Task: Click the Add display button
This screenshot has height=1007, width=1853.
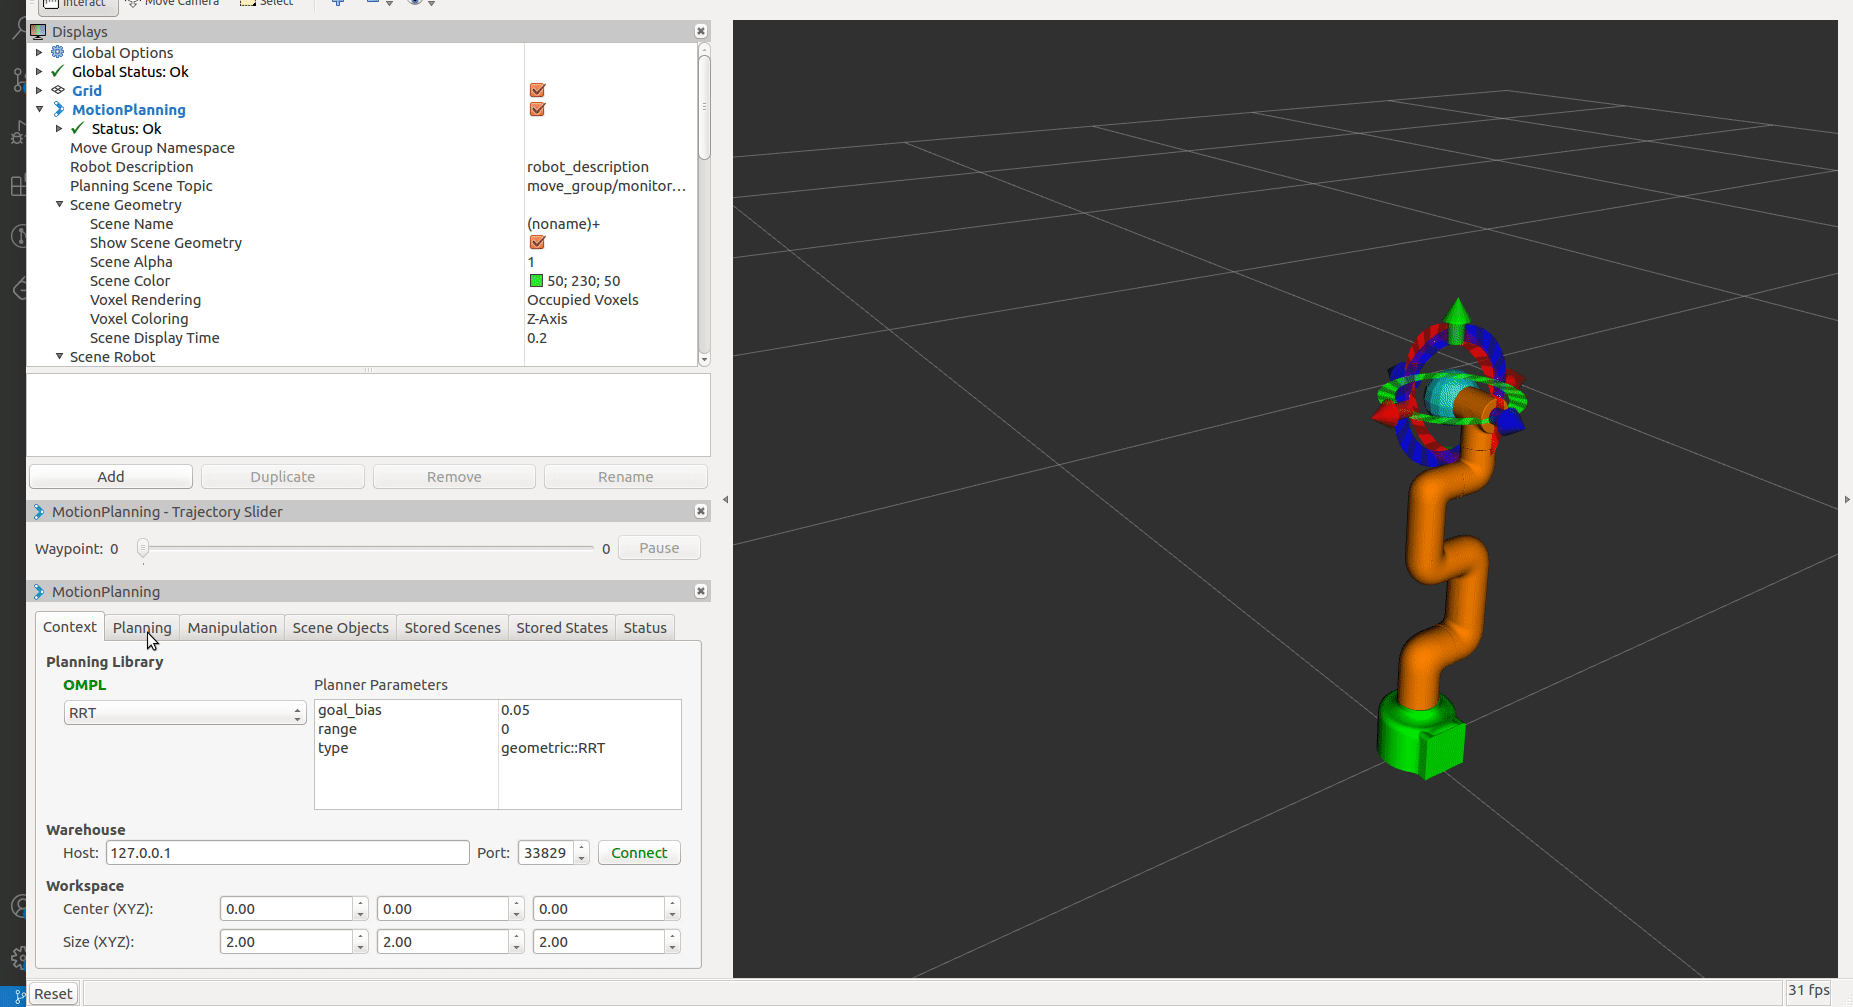Action: click(111, 477)
